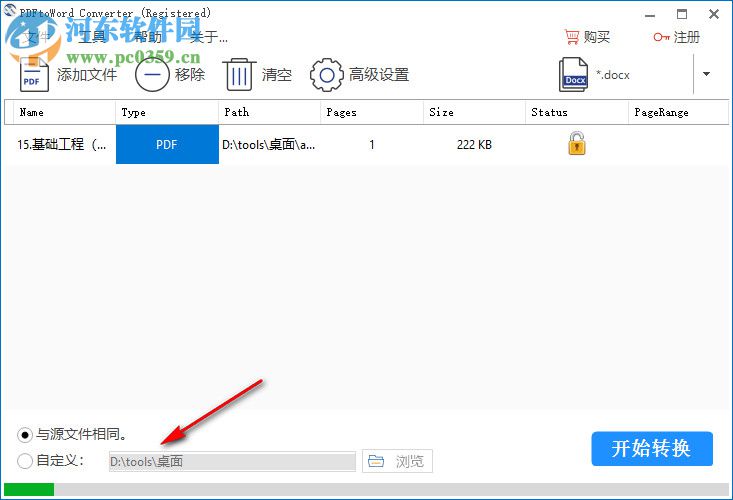This screenshot has height=500, width=733.
Task: Click the folder icon on Browse button
Action: click(x=376, y=461)
